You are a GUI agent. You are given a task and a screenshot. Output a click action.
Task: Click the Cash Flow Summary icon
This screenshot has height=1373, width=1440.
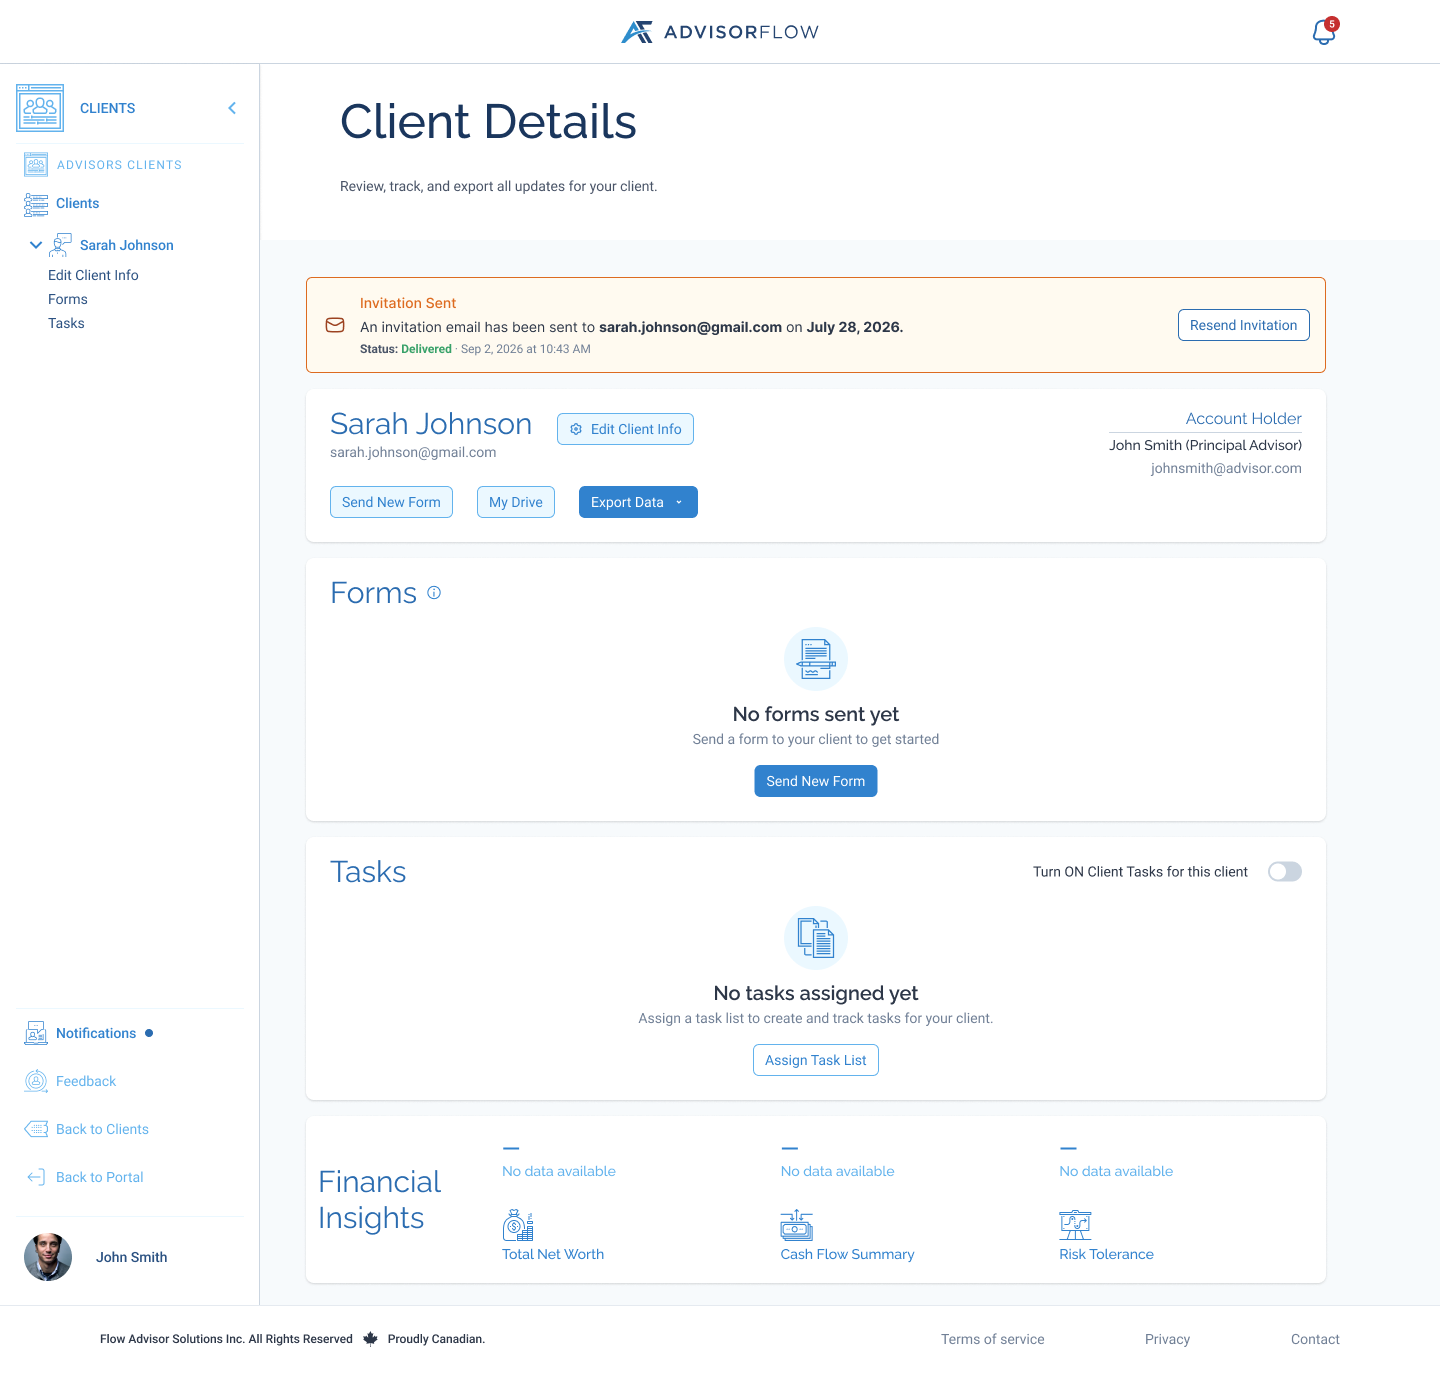pyautogui.click(x=797, y=1225)
